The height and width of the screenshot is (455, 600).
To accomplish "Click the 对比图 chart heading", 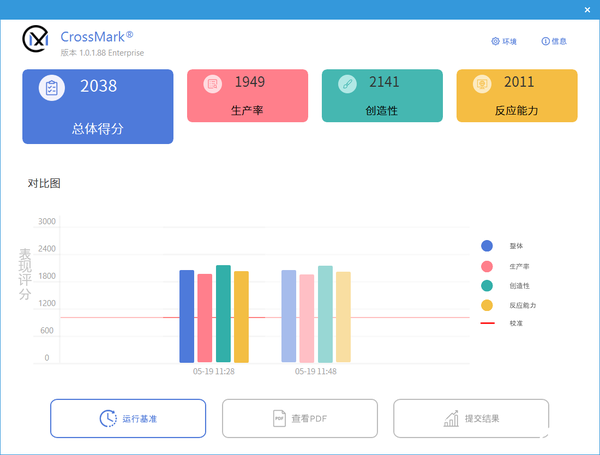I will 44,183.
